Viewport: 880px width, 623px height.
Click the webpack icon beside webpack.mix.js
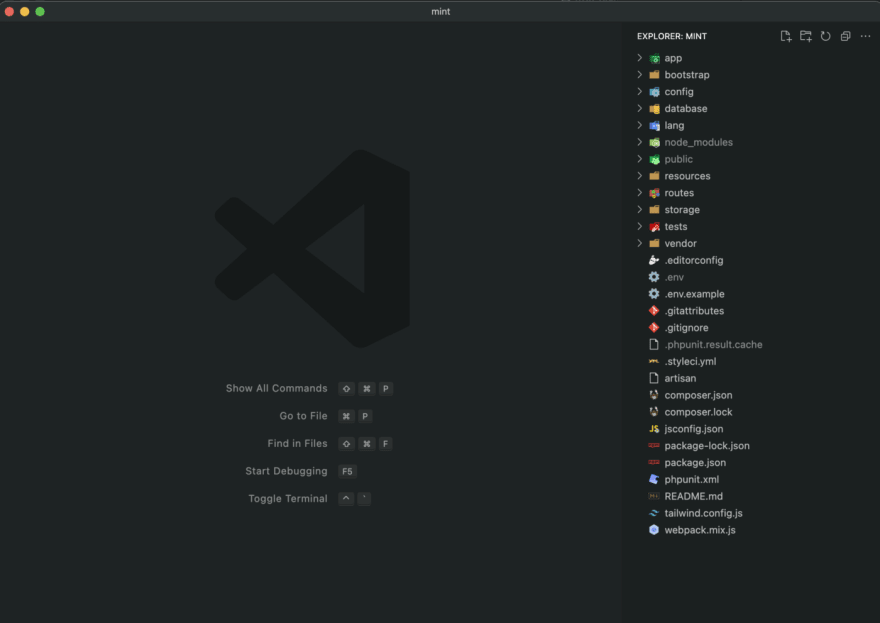pyautogui.click(x=654, y=530)
